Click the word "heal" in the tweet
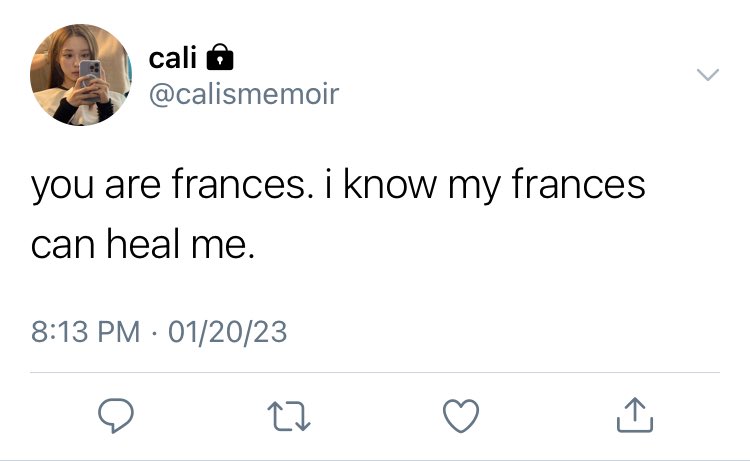This screenshot has width=750, height=461. (143, 243)
